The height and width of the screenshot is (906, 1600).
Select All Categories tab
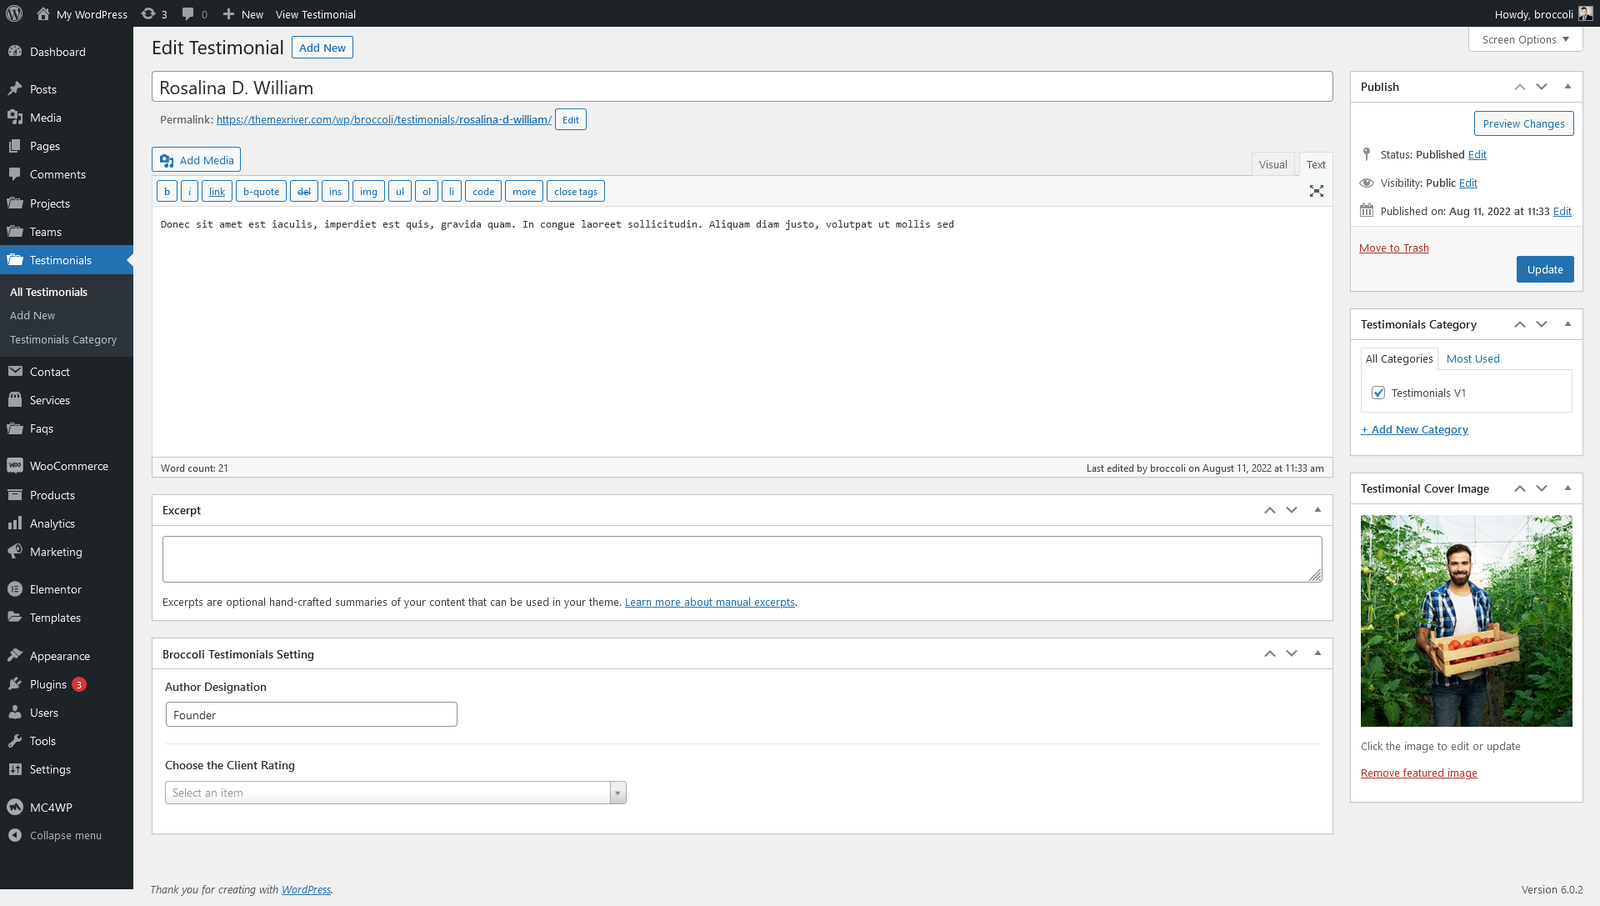(x=1399, y=359)
